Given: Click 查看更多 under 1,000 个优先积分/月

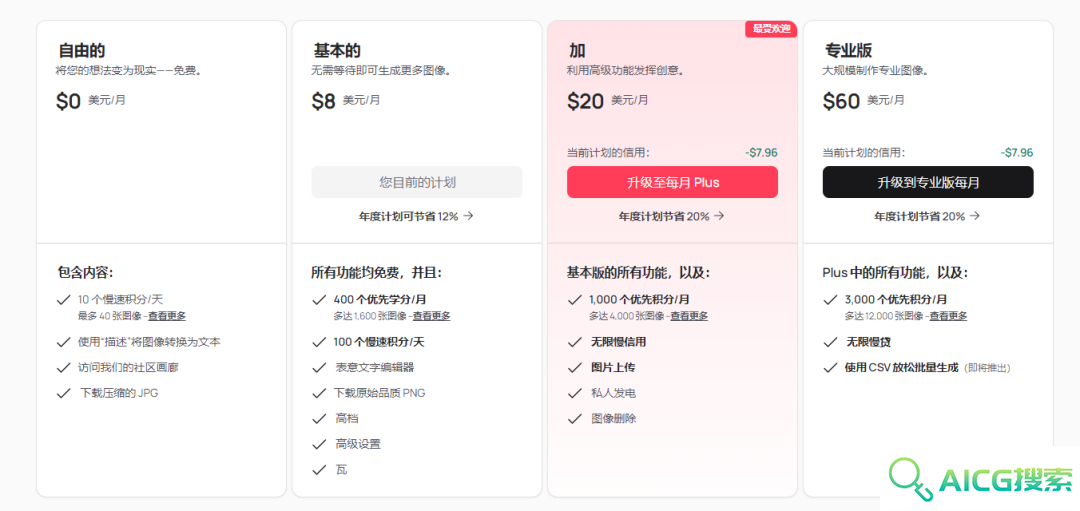Looking at the screenshot, I should [689, 316].
